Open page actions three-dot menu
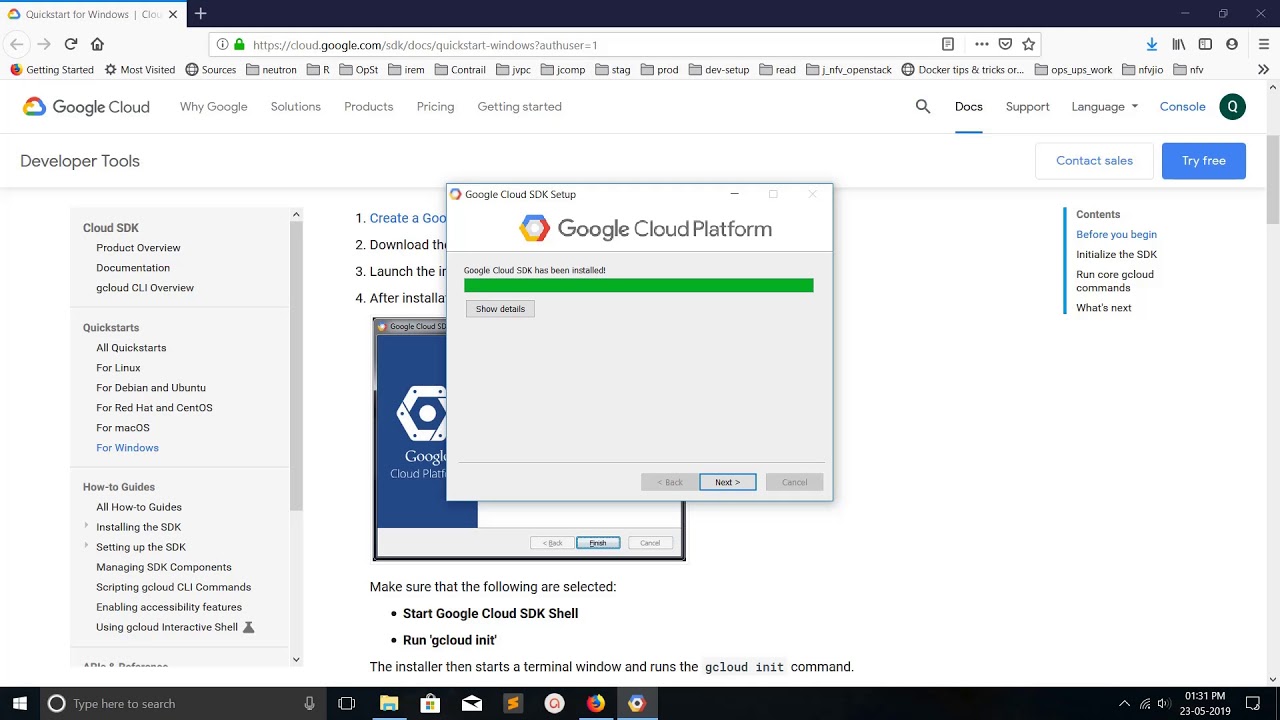The height and width of the screenshot is (720, 1280). [982, 44]
